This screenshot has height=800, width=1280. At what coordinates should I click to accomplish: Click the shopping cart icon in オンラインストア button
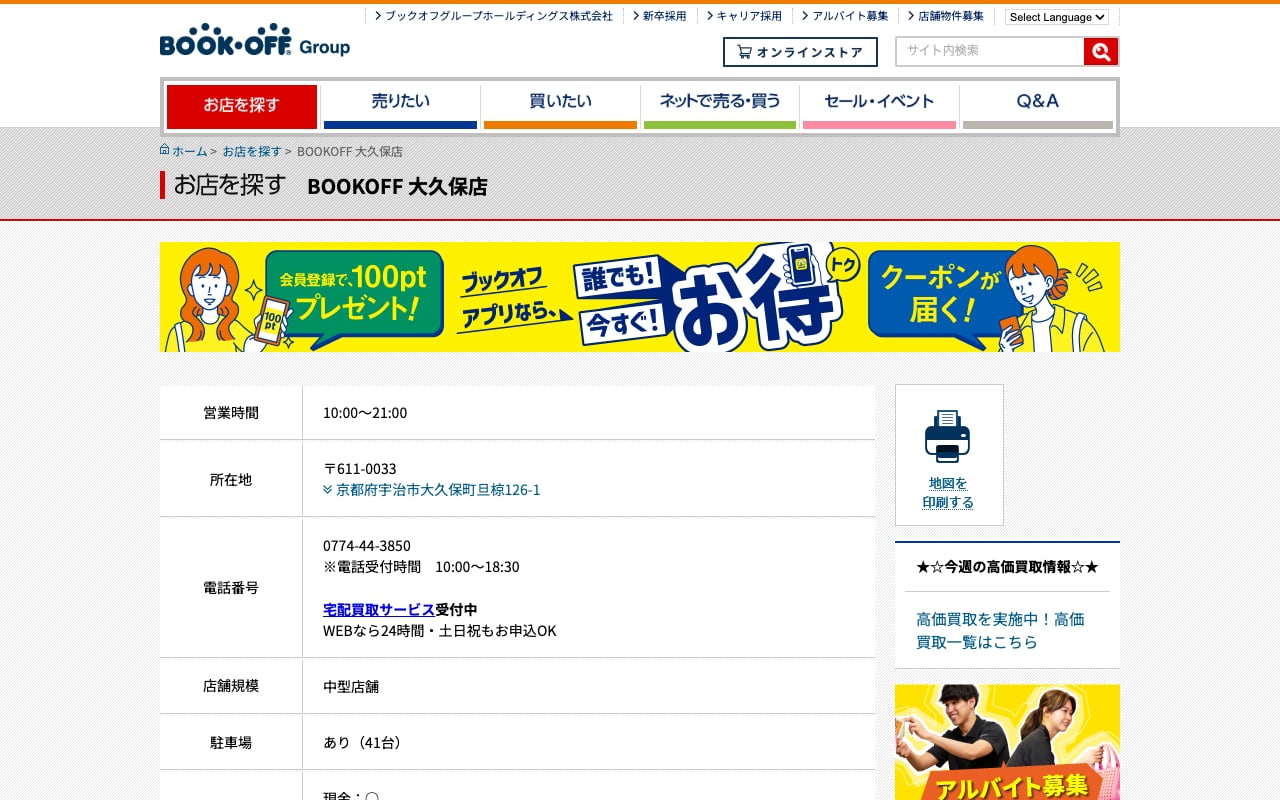pos(744,52)
